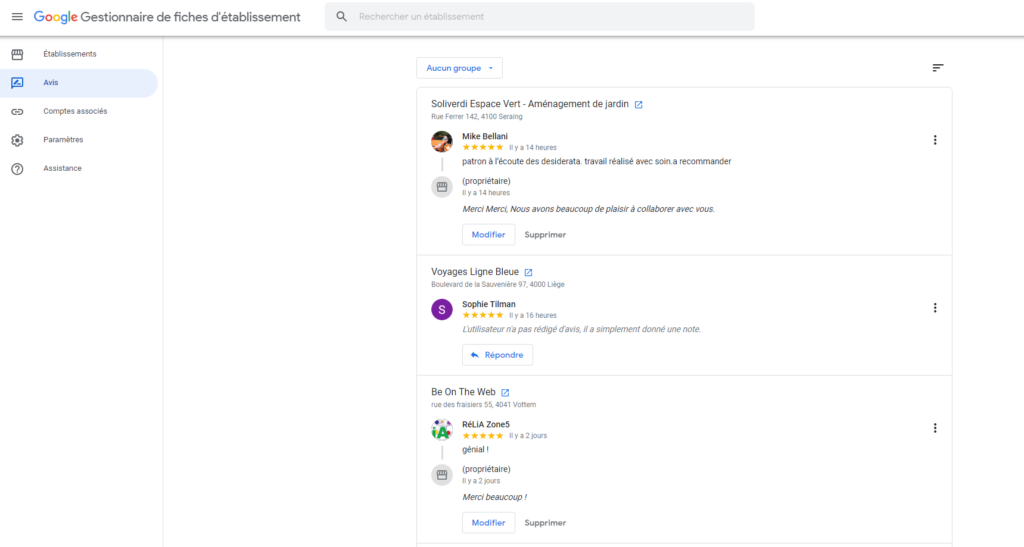
Task: Expand the 'Aucun groupe' dropdown
Action: click(460, 68)
